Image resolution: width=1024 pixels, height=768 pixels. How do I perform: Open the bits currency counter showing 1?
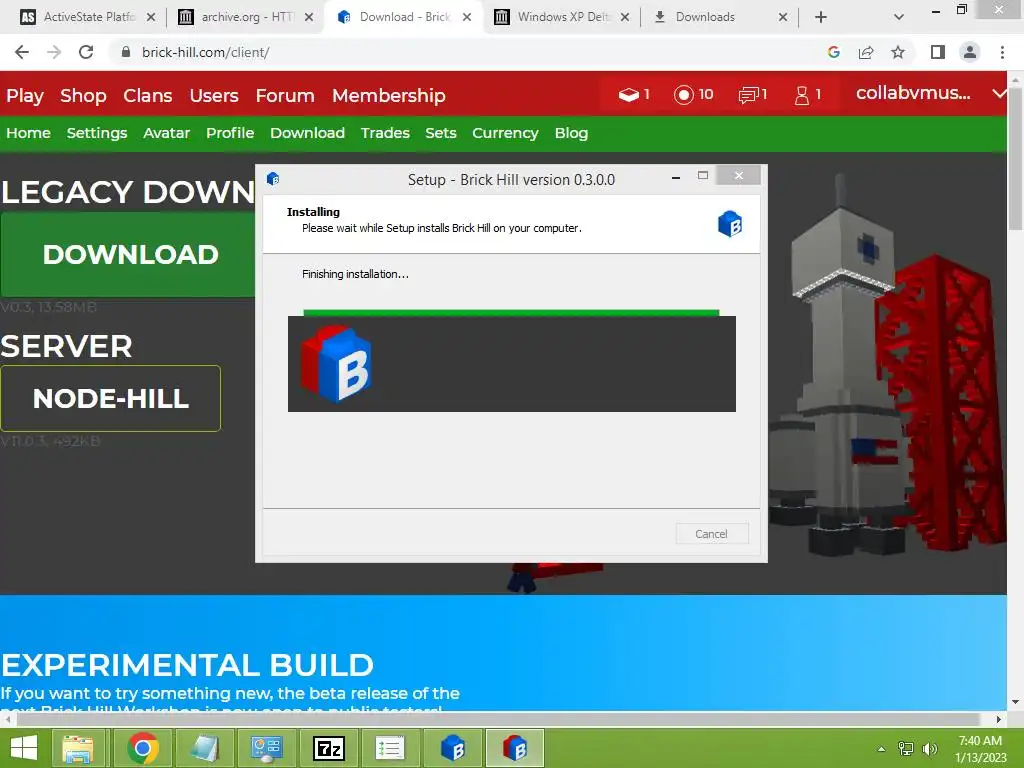click(633, 95)
